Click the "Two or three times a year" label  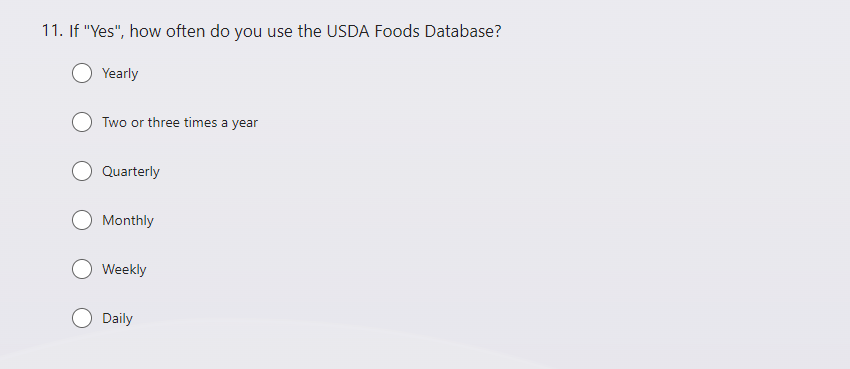(180, 122)
